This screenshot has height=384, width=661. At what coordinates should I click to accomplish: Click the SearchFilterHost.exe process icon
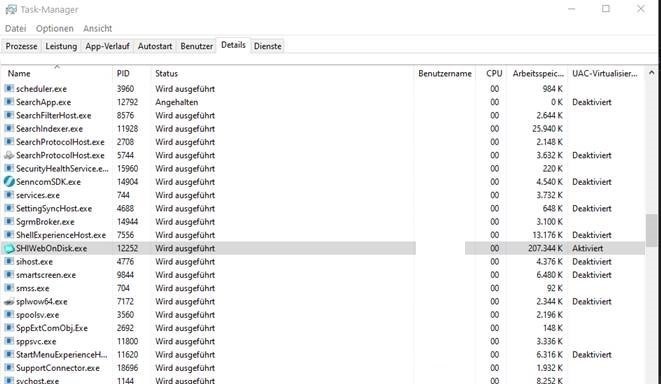[9, 115]
